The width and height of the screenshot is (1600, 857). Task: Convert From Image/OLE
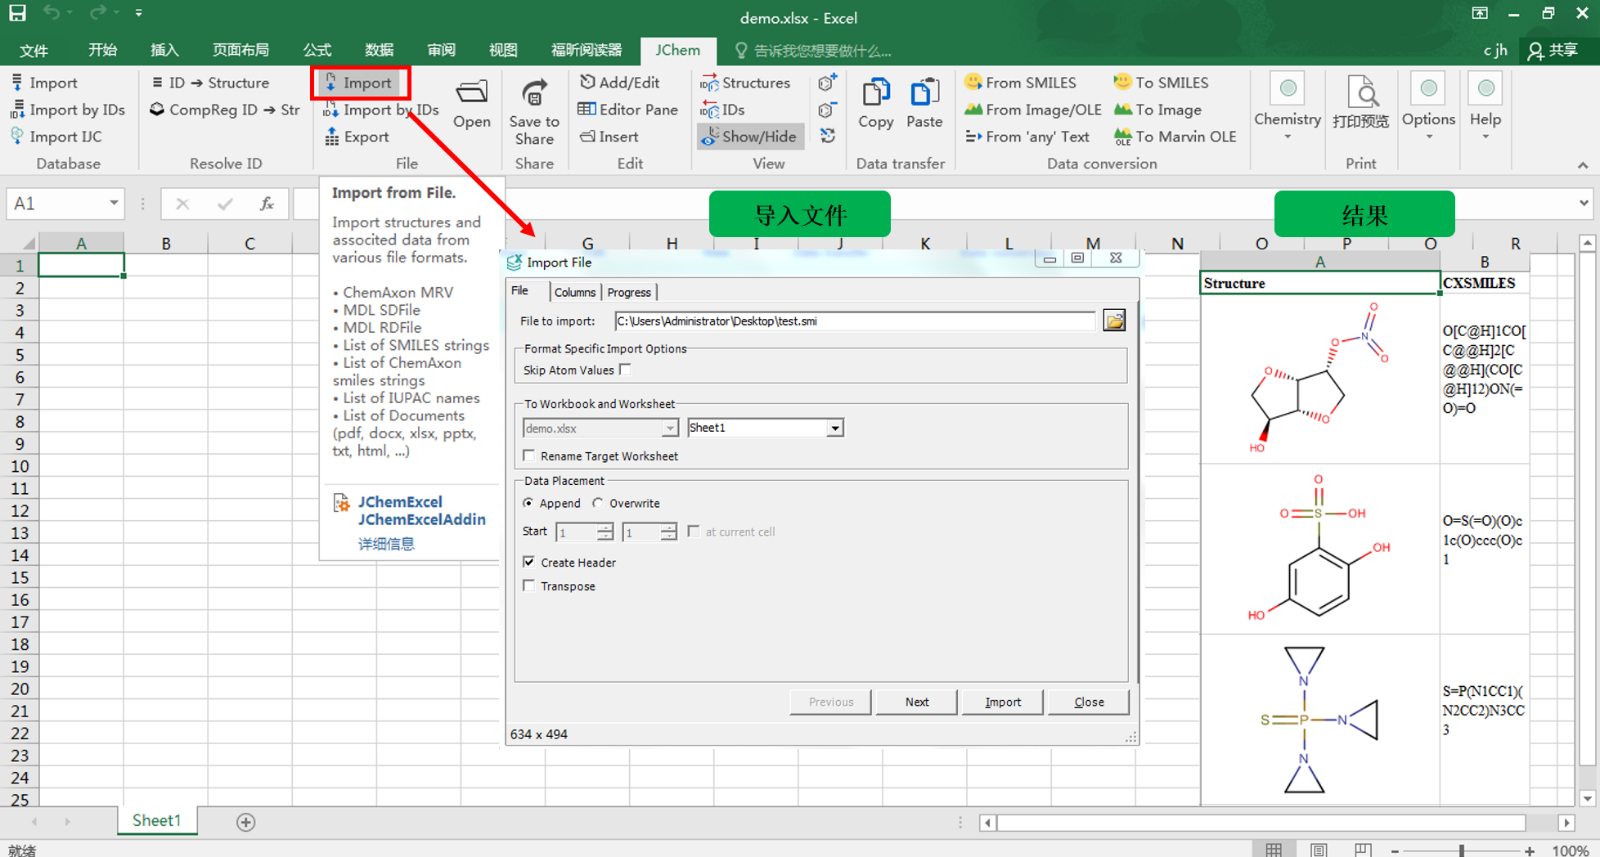(1033, 110)
